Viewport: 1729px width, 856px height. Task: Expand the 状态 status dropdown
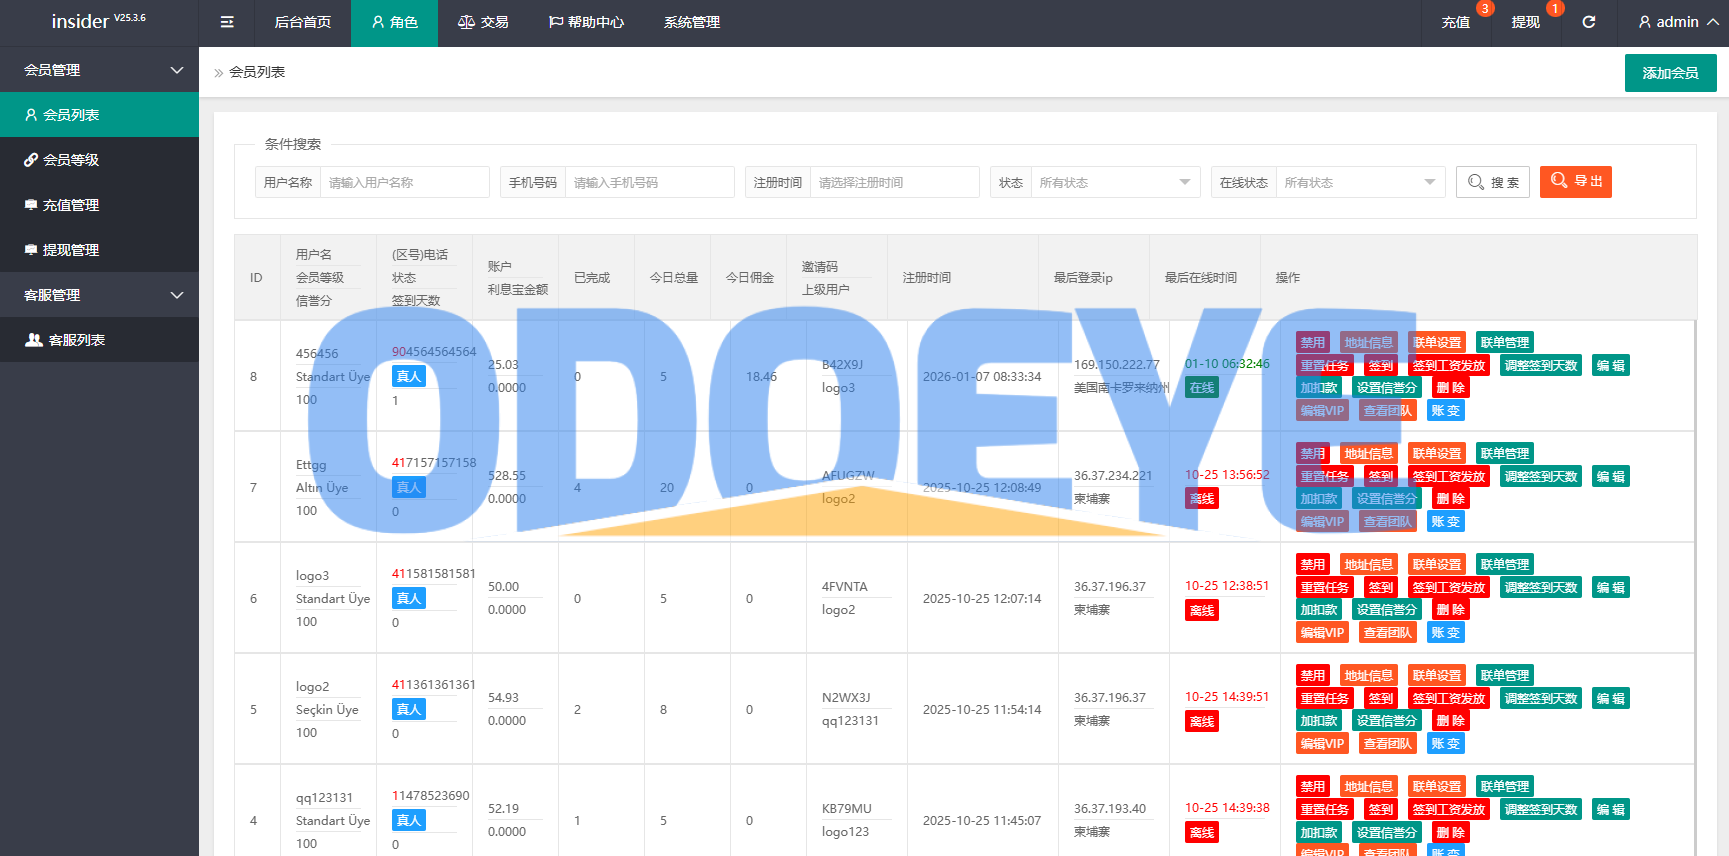click(1114, 182)
